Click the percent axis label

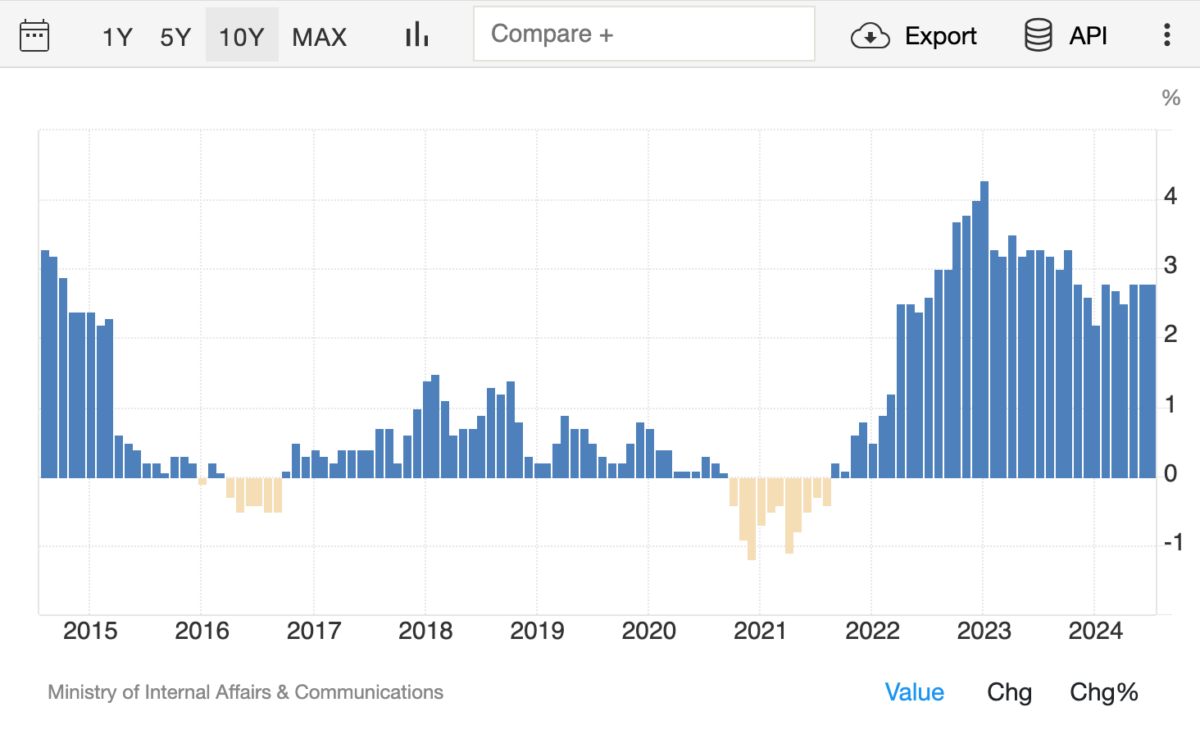tap(1170, 95)
